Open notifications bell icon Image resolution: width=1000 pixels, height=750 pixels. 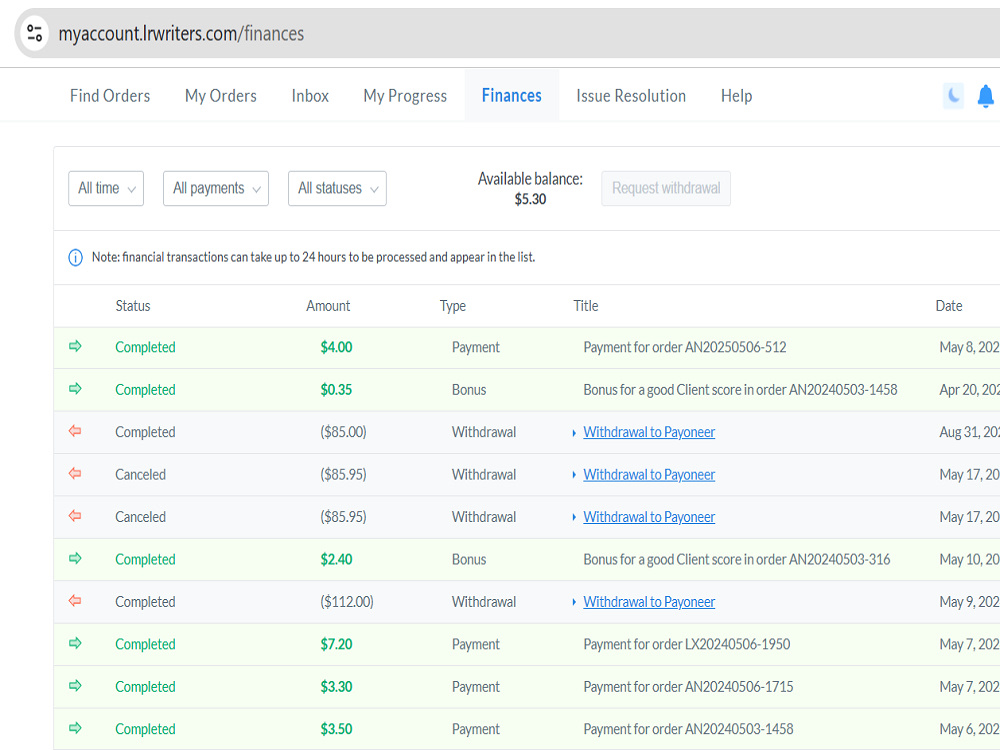pyautogui.click(x=985, y=96)
